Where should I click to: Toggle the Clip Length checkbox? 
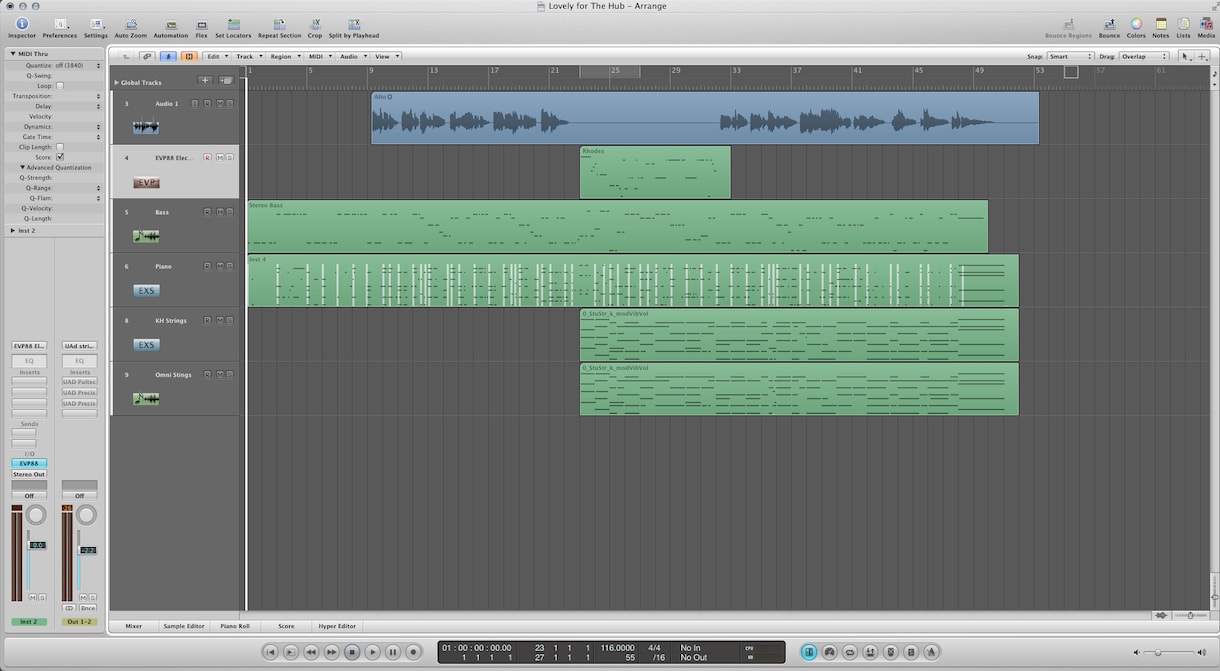point(60,147)
